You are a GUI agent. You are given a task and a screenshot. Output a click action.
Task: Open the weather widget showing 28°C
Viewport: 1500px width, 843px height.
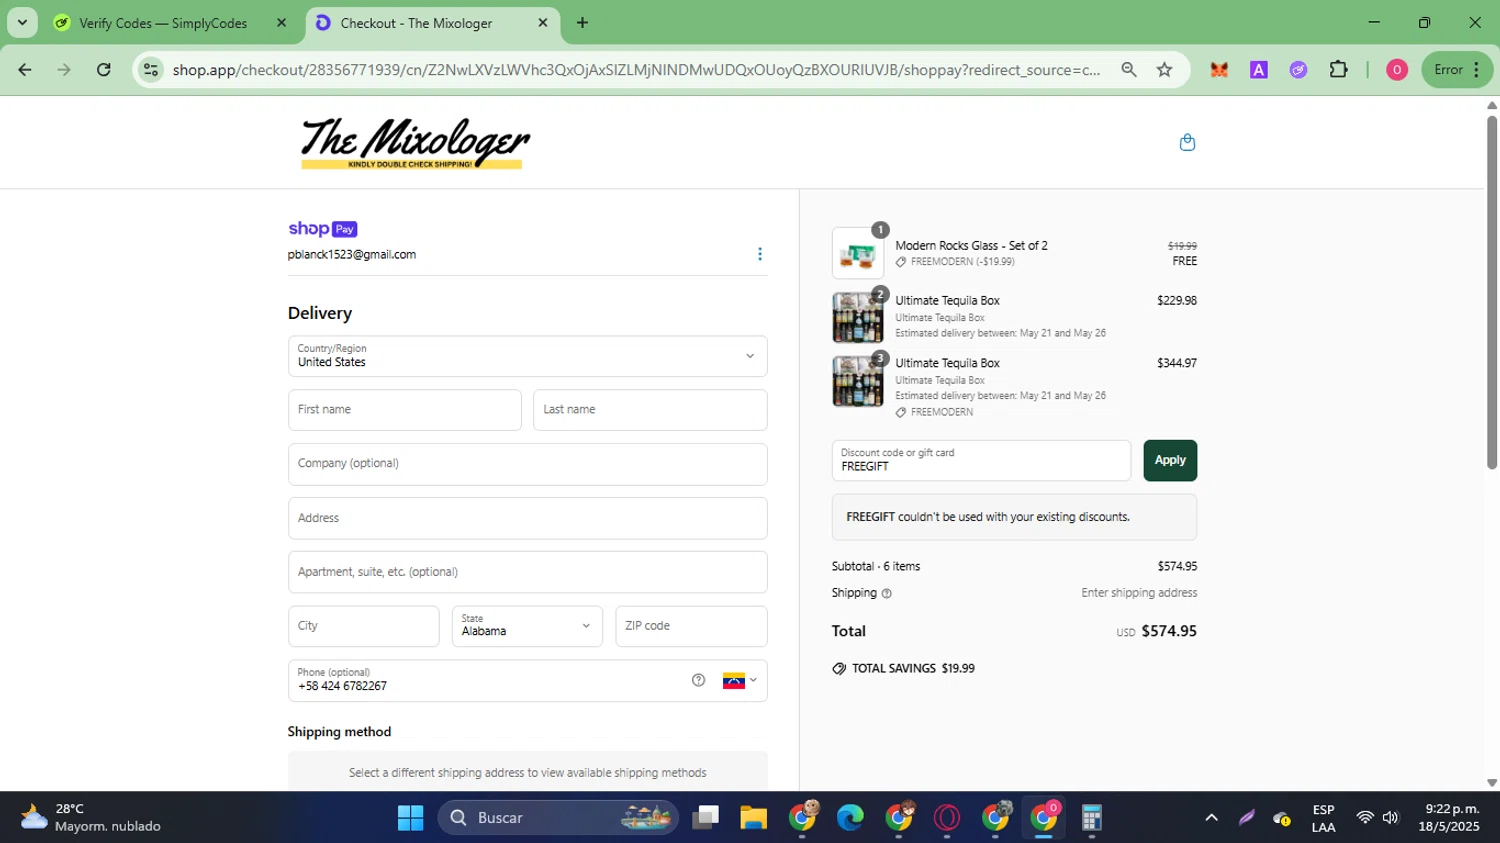90,818
